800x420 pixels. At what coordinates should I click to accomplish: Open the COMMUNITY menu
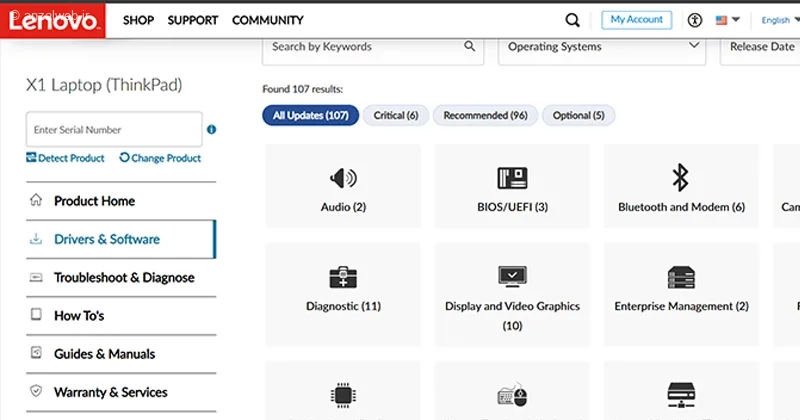point(268,20)
